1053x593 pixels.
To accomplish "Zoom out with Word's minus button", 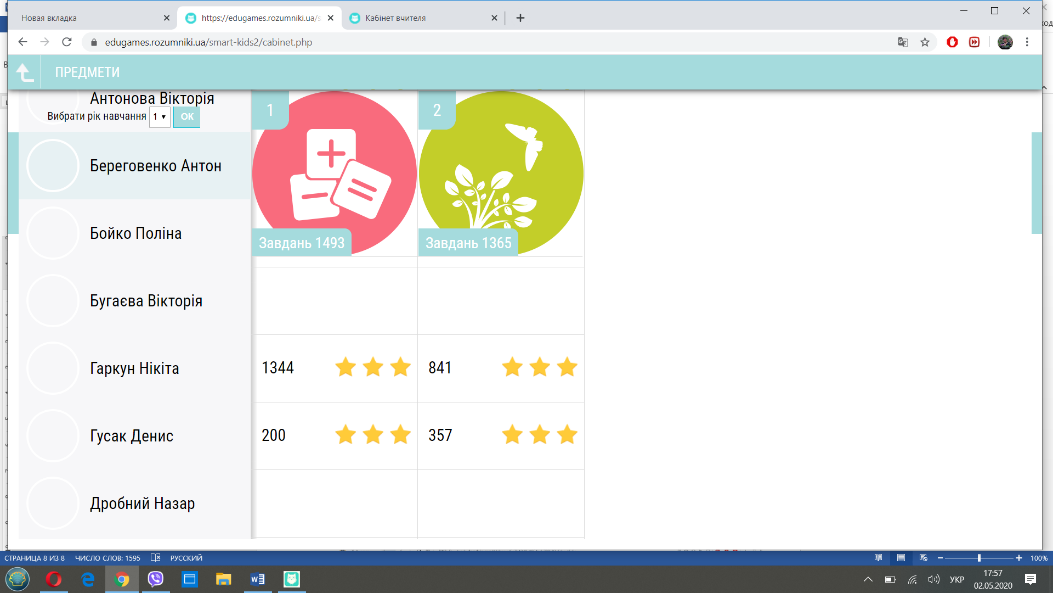I will (940, 558).
